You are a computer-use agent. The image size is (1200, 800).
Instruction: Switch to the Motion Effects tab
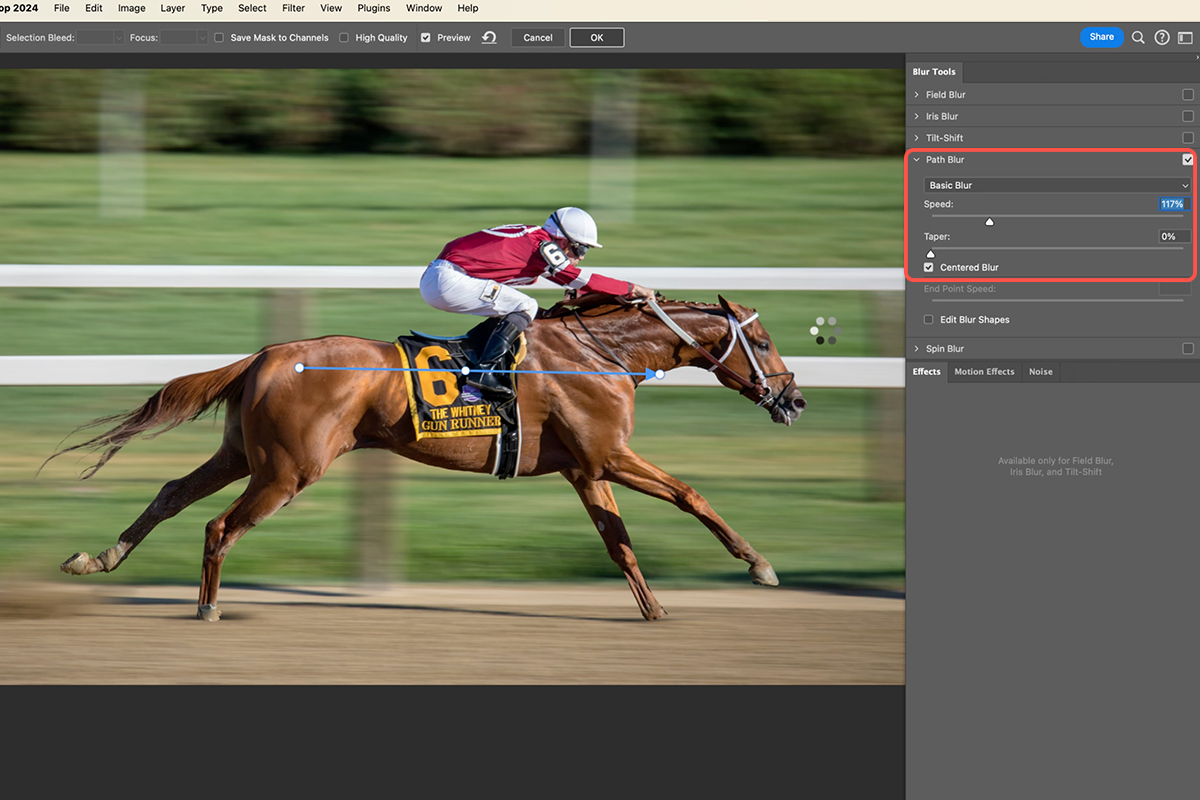click(984, 372)
